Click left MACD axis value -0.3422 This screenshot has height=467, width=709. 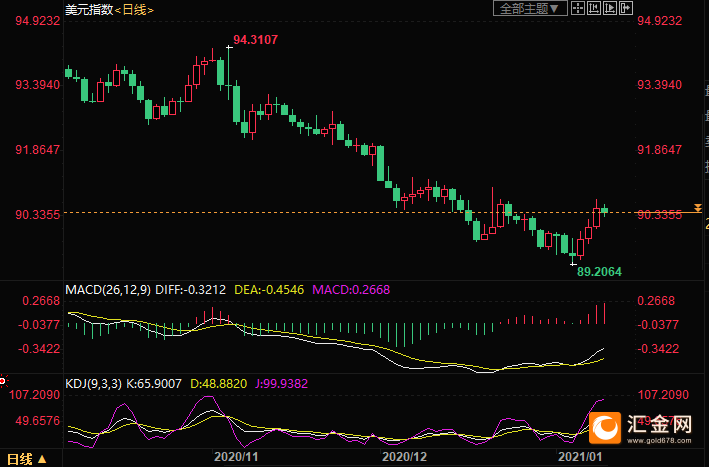[39, 349]
